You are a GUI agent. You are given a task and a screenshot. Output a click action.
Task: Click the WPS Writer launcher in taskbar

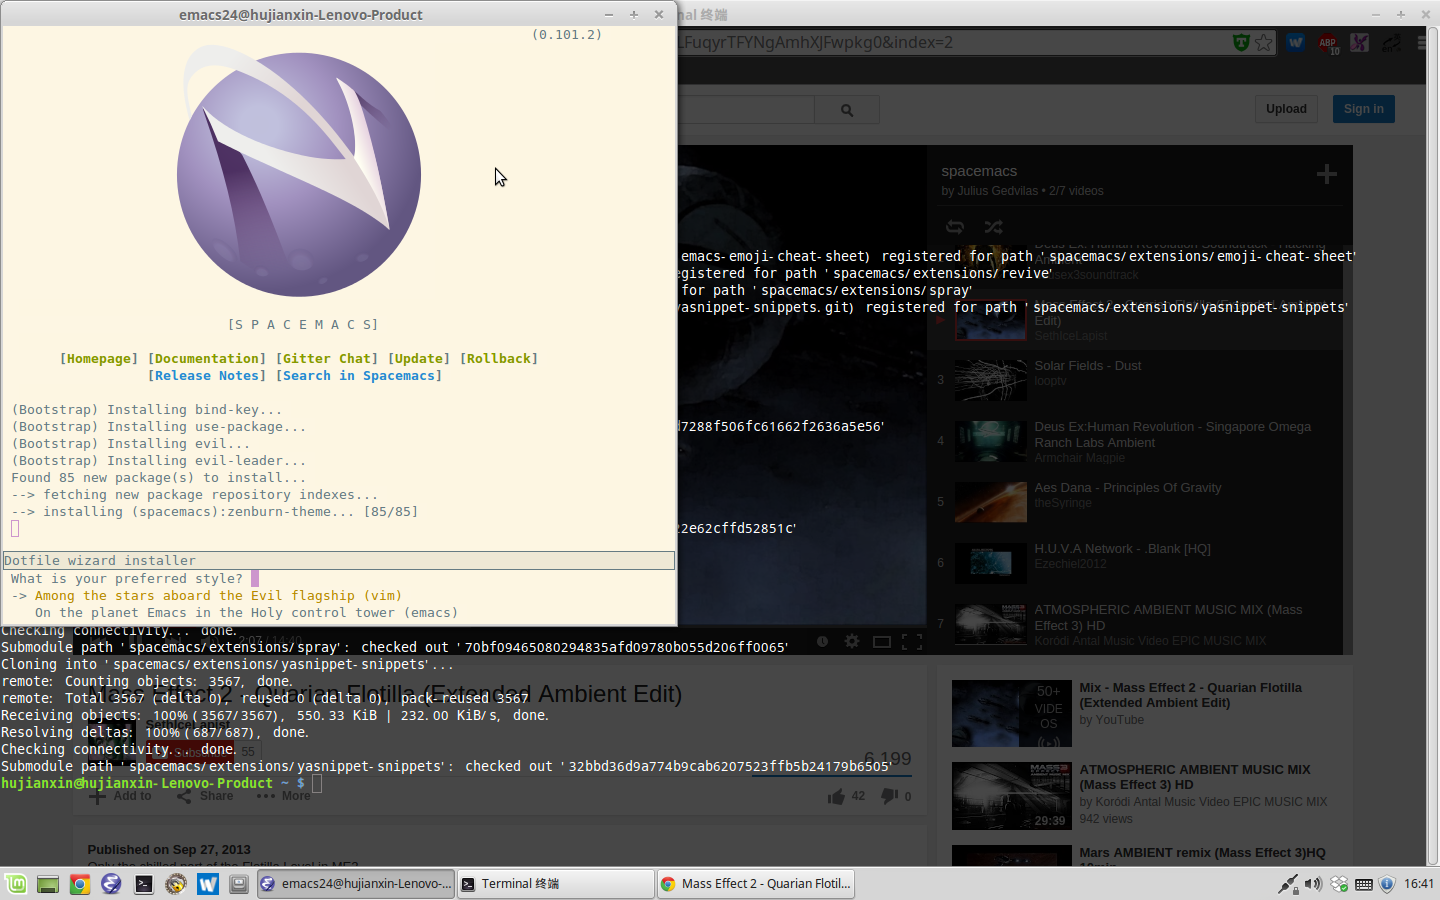(208, 884)
